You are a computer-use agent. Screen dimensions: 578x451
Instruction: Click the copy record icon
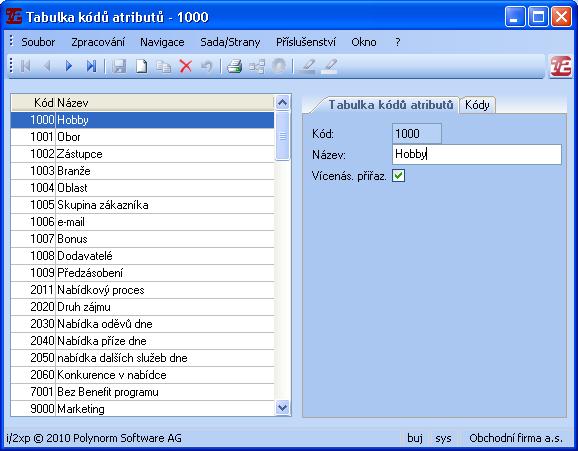[x=163, y=67]
